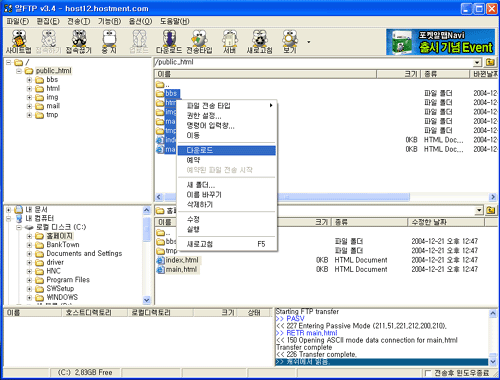Viewport: 500px width, 380px height.
Task: Click the 서버 server toolbar icon
Action: (230, 41)
